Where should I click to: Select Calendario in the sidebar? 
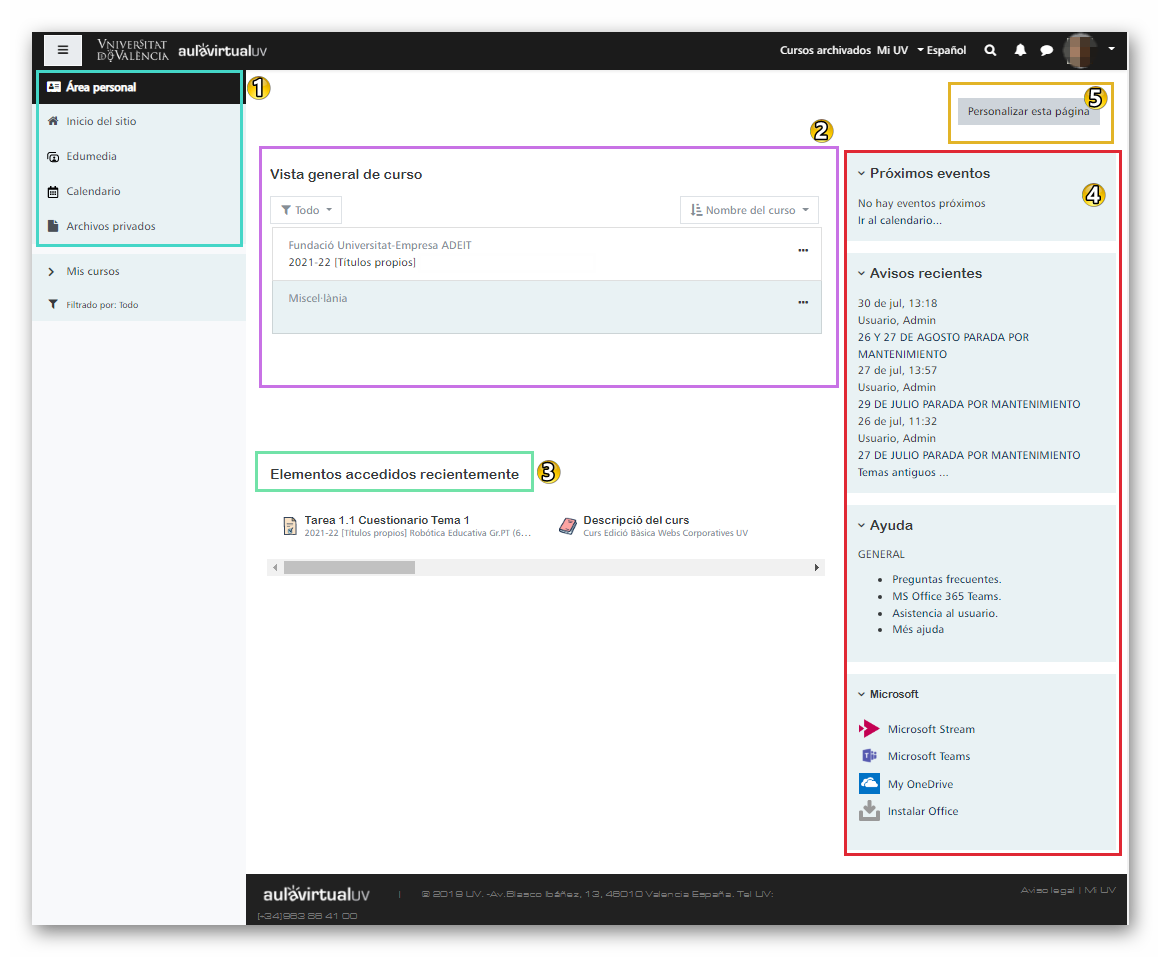93,191
